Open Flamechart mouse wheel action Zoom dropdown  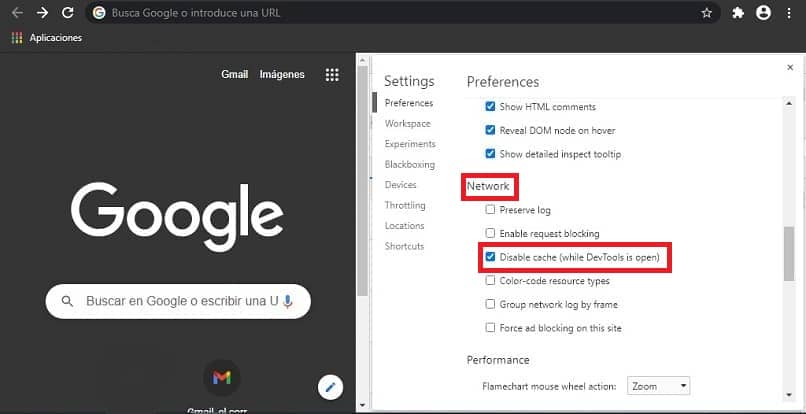(658, 386)
